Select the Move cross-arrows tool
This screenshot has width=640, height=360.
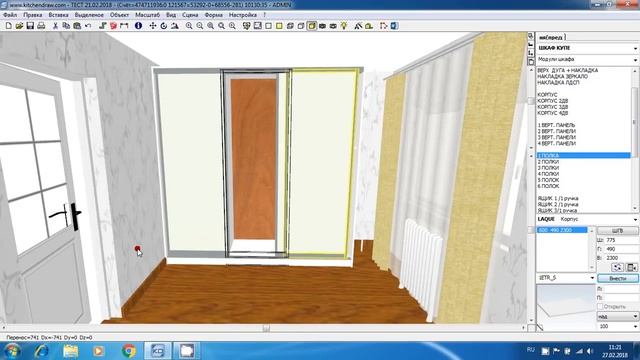[153, 26]
